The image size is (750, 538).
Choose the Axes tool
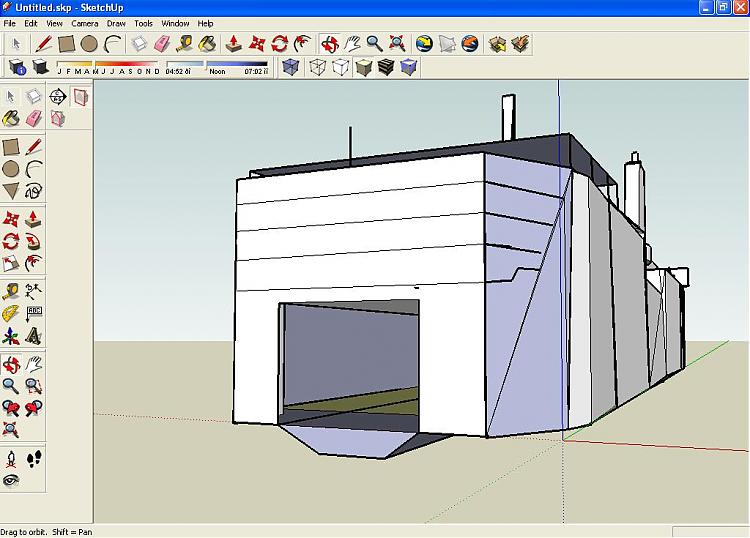[x=11, y=338]
